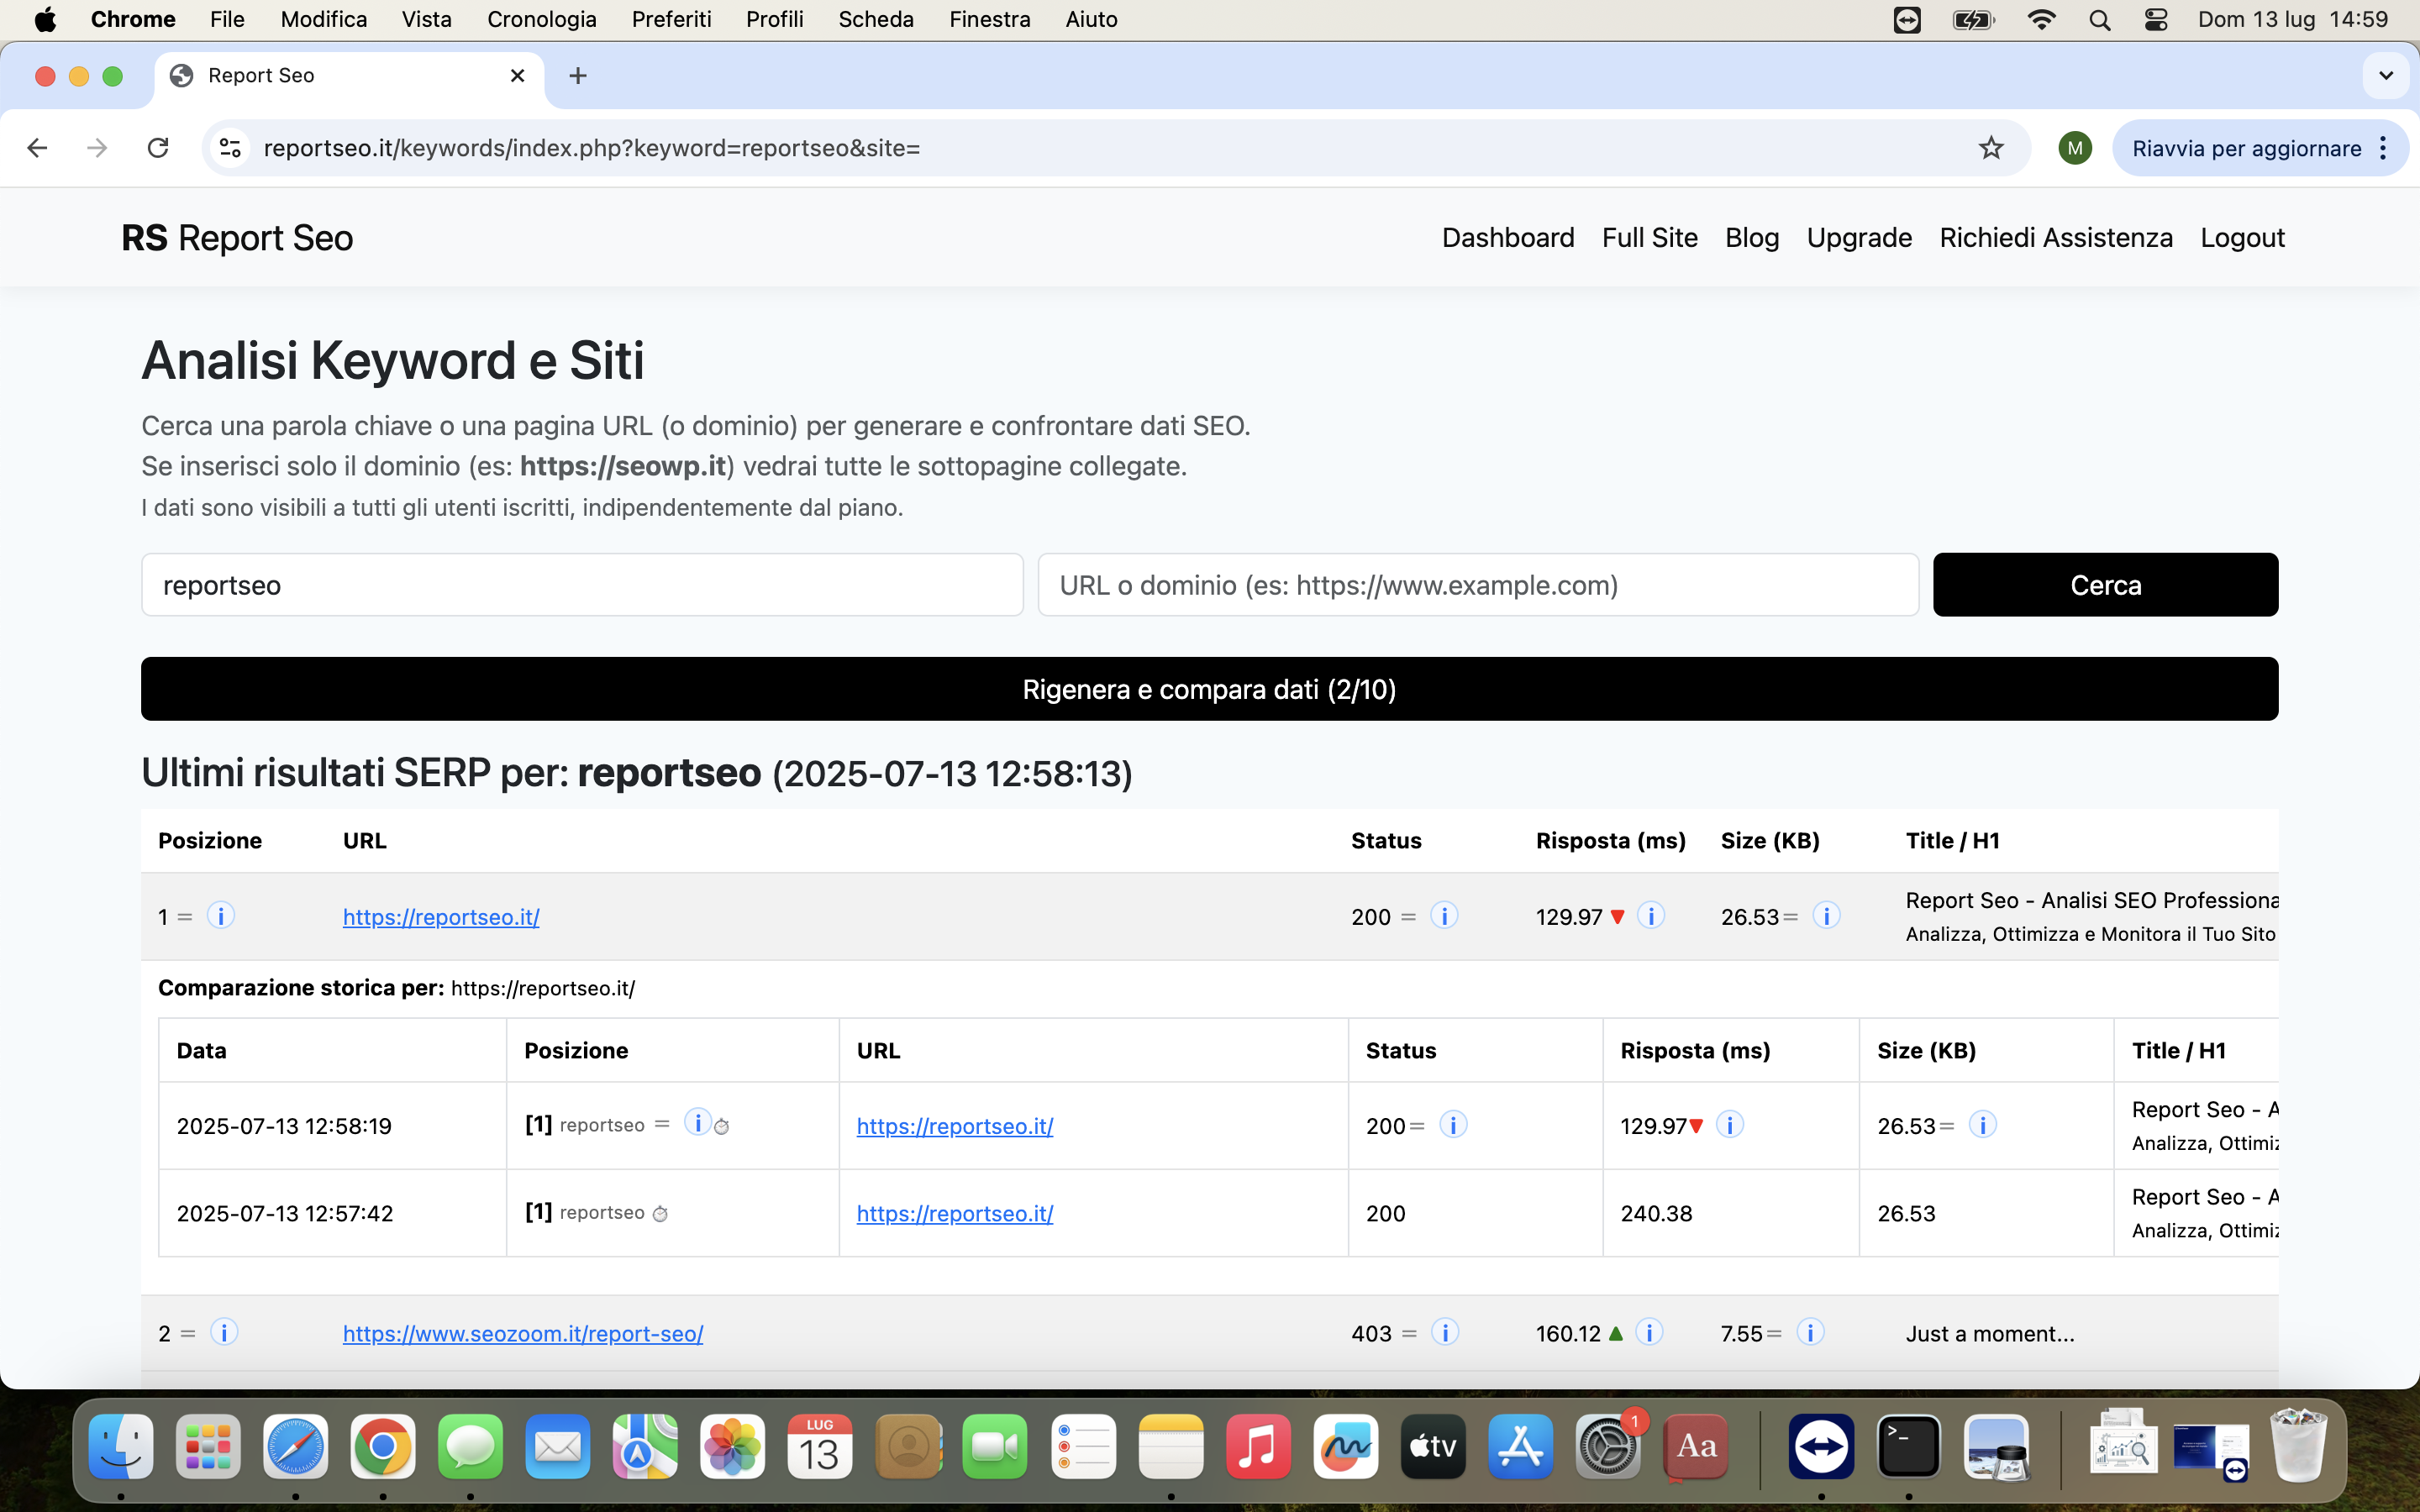Image resolution: width=2420 pixels, height=1512 pixels.
Task: Click date cell 2025-07-13 12:57:42
Action: pyautogui.click(x=285, y=1214)
